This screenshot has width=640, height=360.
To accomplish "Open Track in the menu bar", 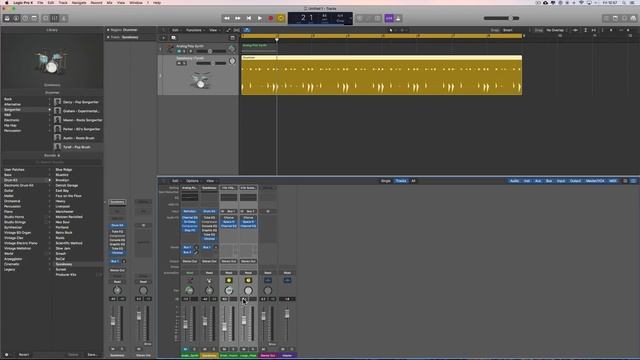I will point(63,2).
